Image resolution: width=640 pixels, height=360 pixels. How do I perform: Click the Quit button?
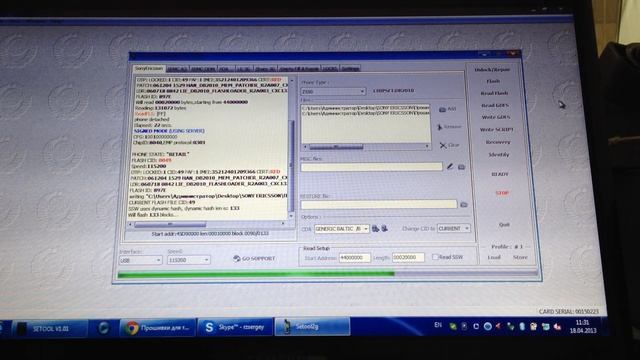coord(504,224)
